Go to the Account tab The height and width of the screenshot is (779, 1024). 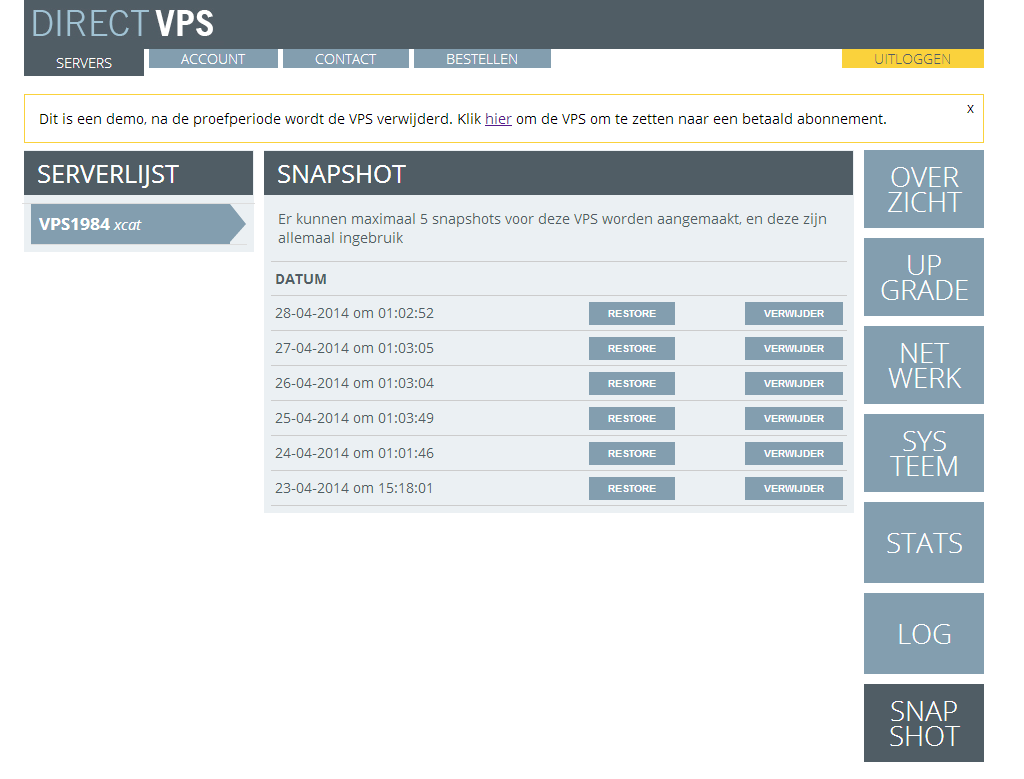[x=213, y=59]
